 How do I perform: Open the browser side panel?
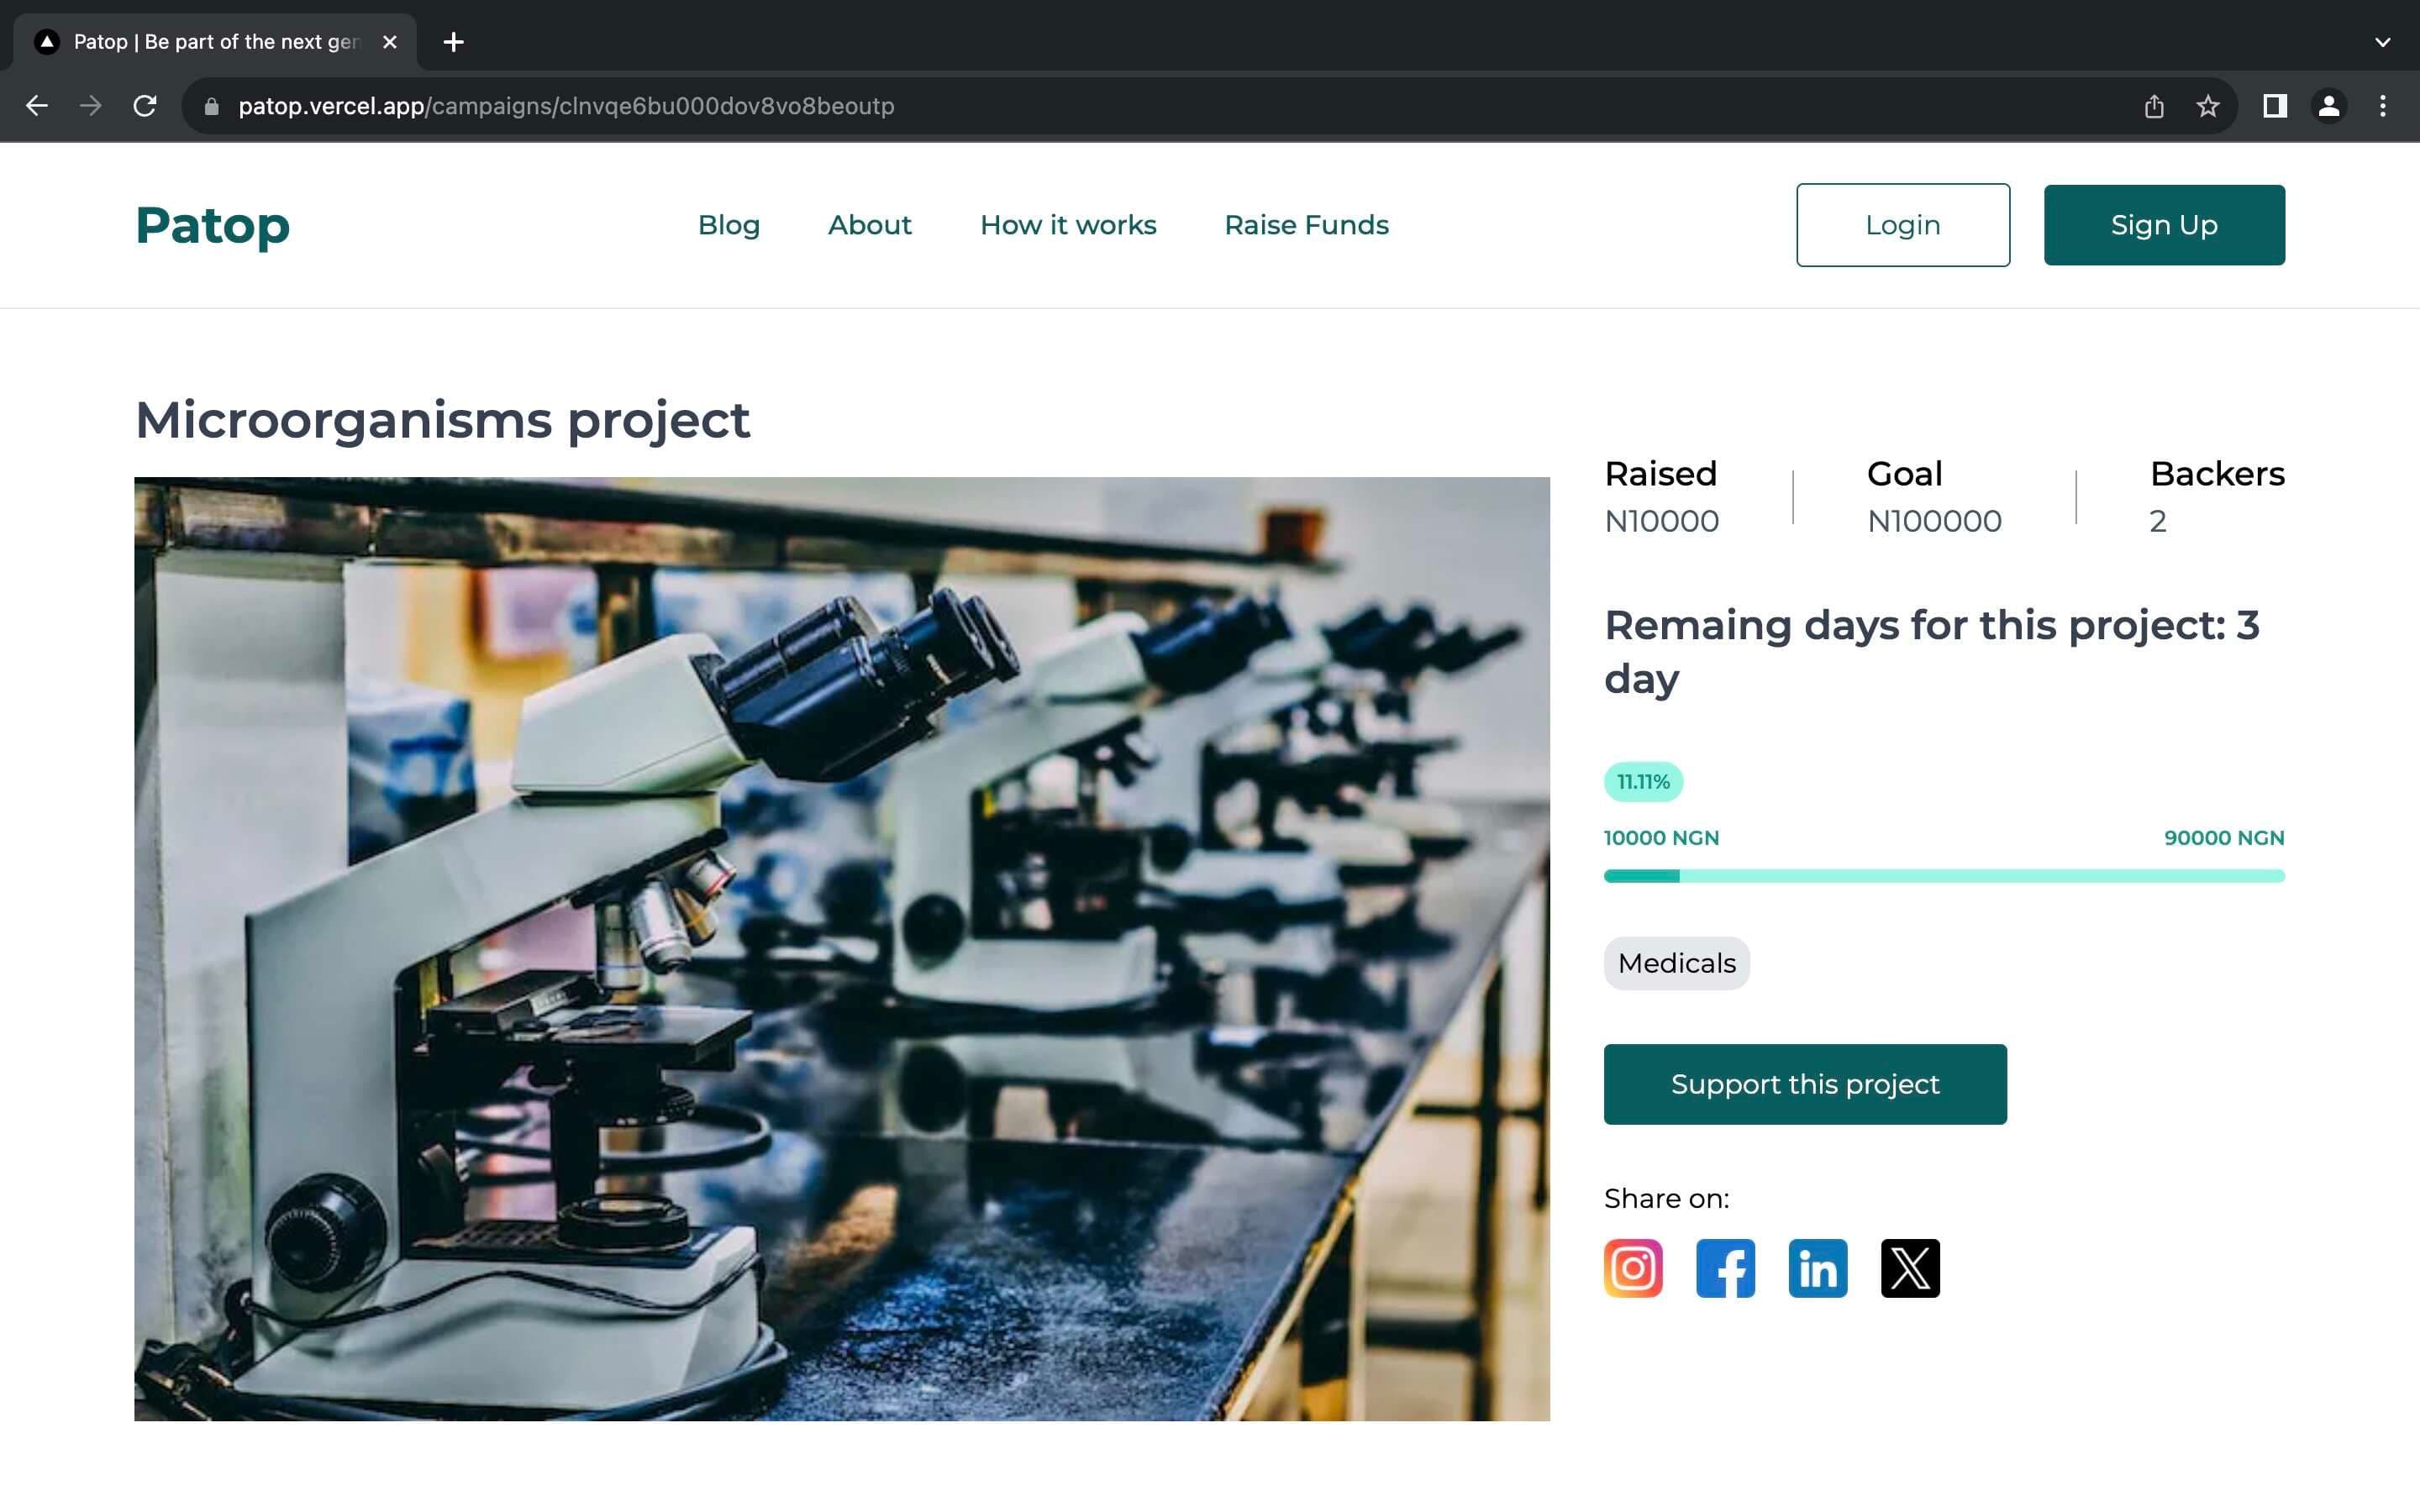coord(2274,106)
